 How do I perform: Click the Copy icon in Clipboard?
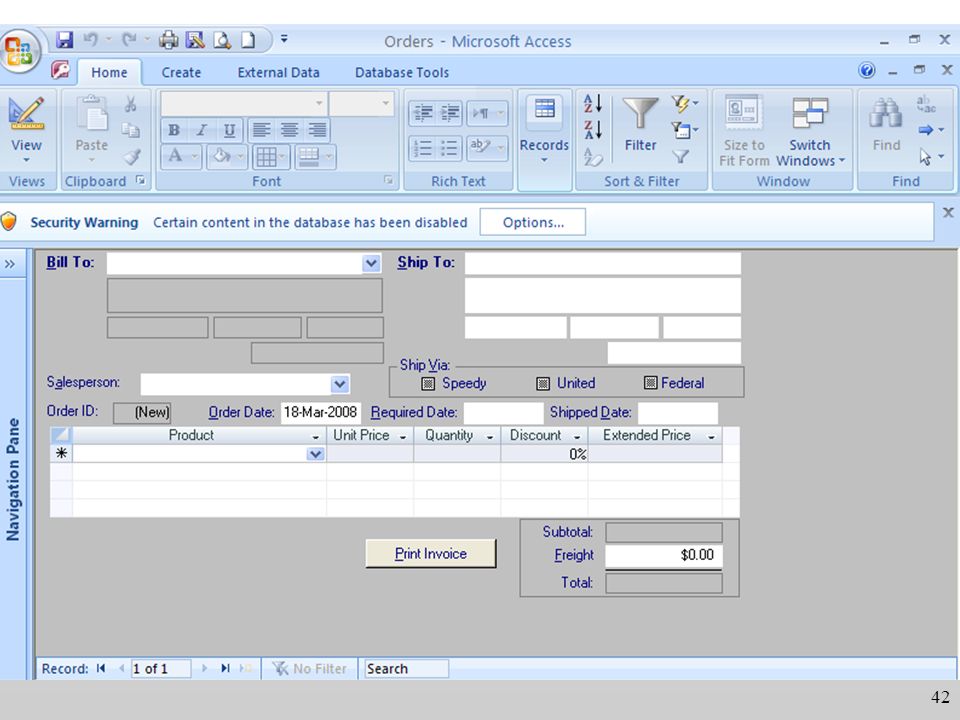(130, 130)
